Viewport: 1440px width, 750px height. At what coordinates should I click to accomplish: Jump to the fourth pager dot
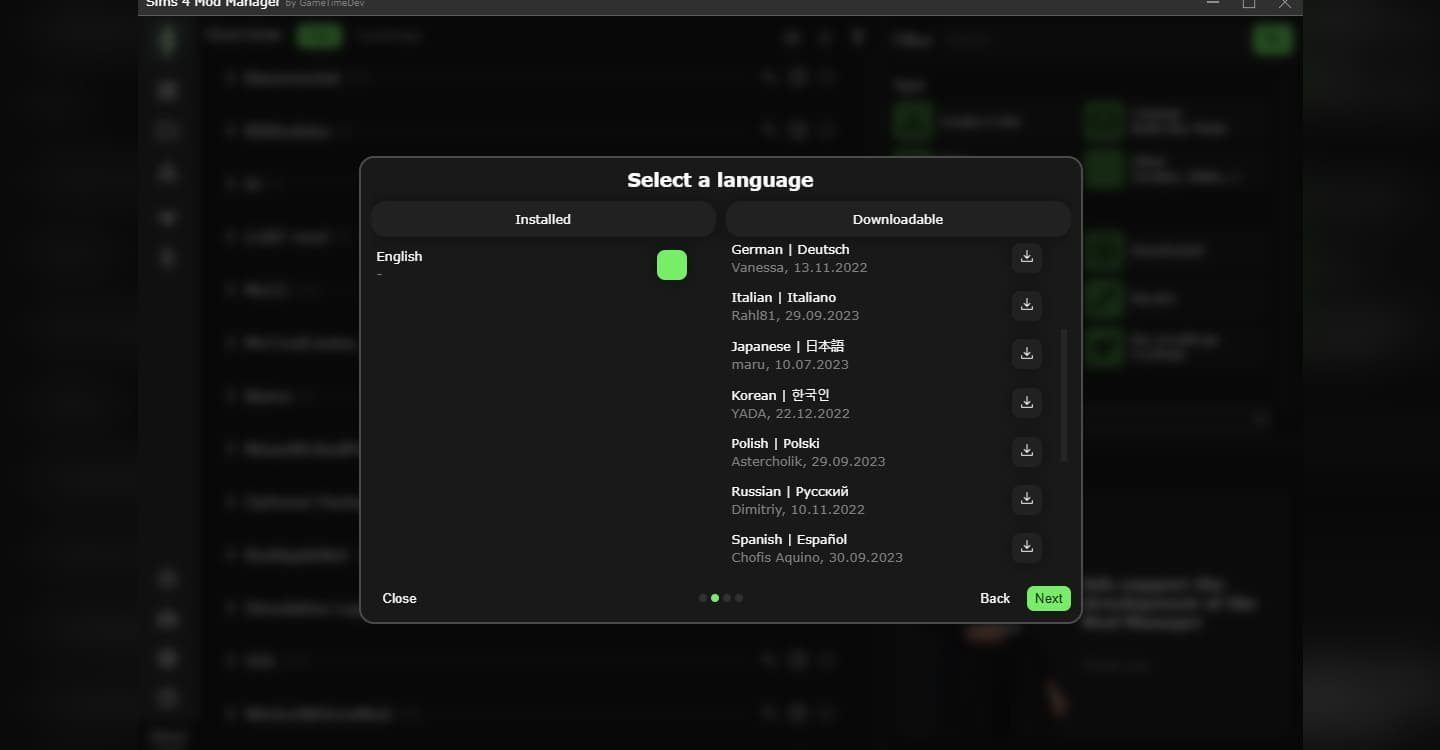(739, 598)
